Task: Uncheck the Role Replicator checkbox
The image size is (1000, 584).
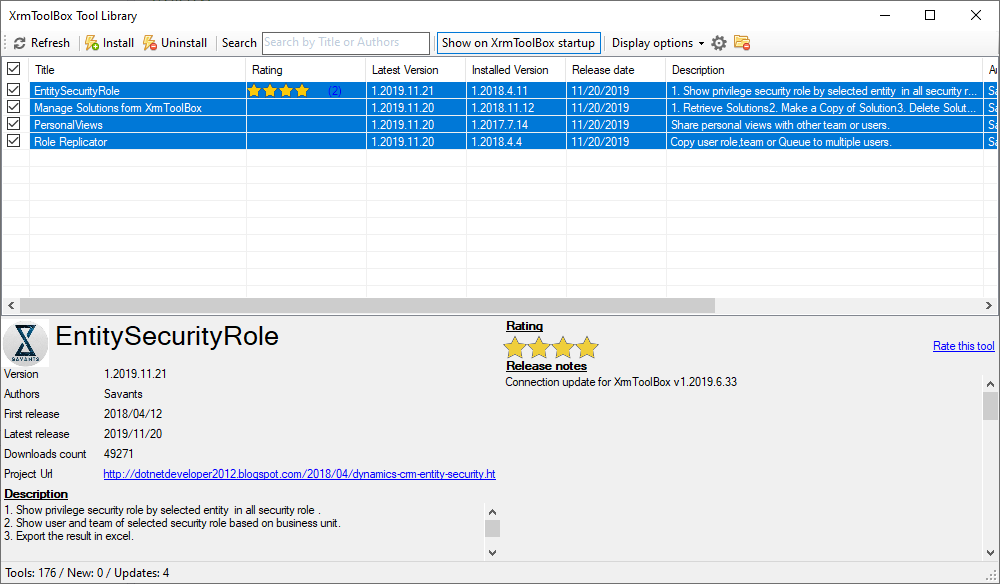Action: 13,141
